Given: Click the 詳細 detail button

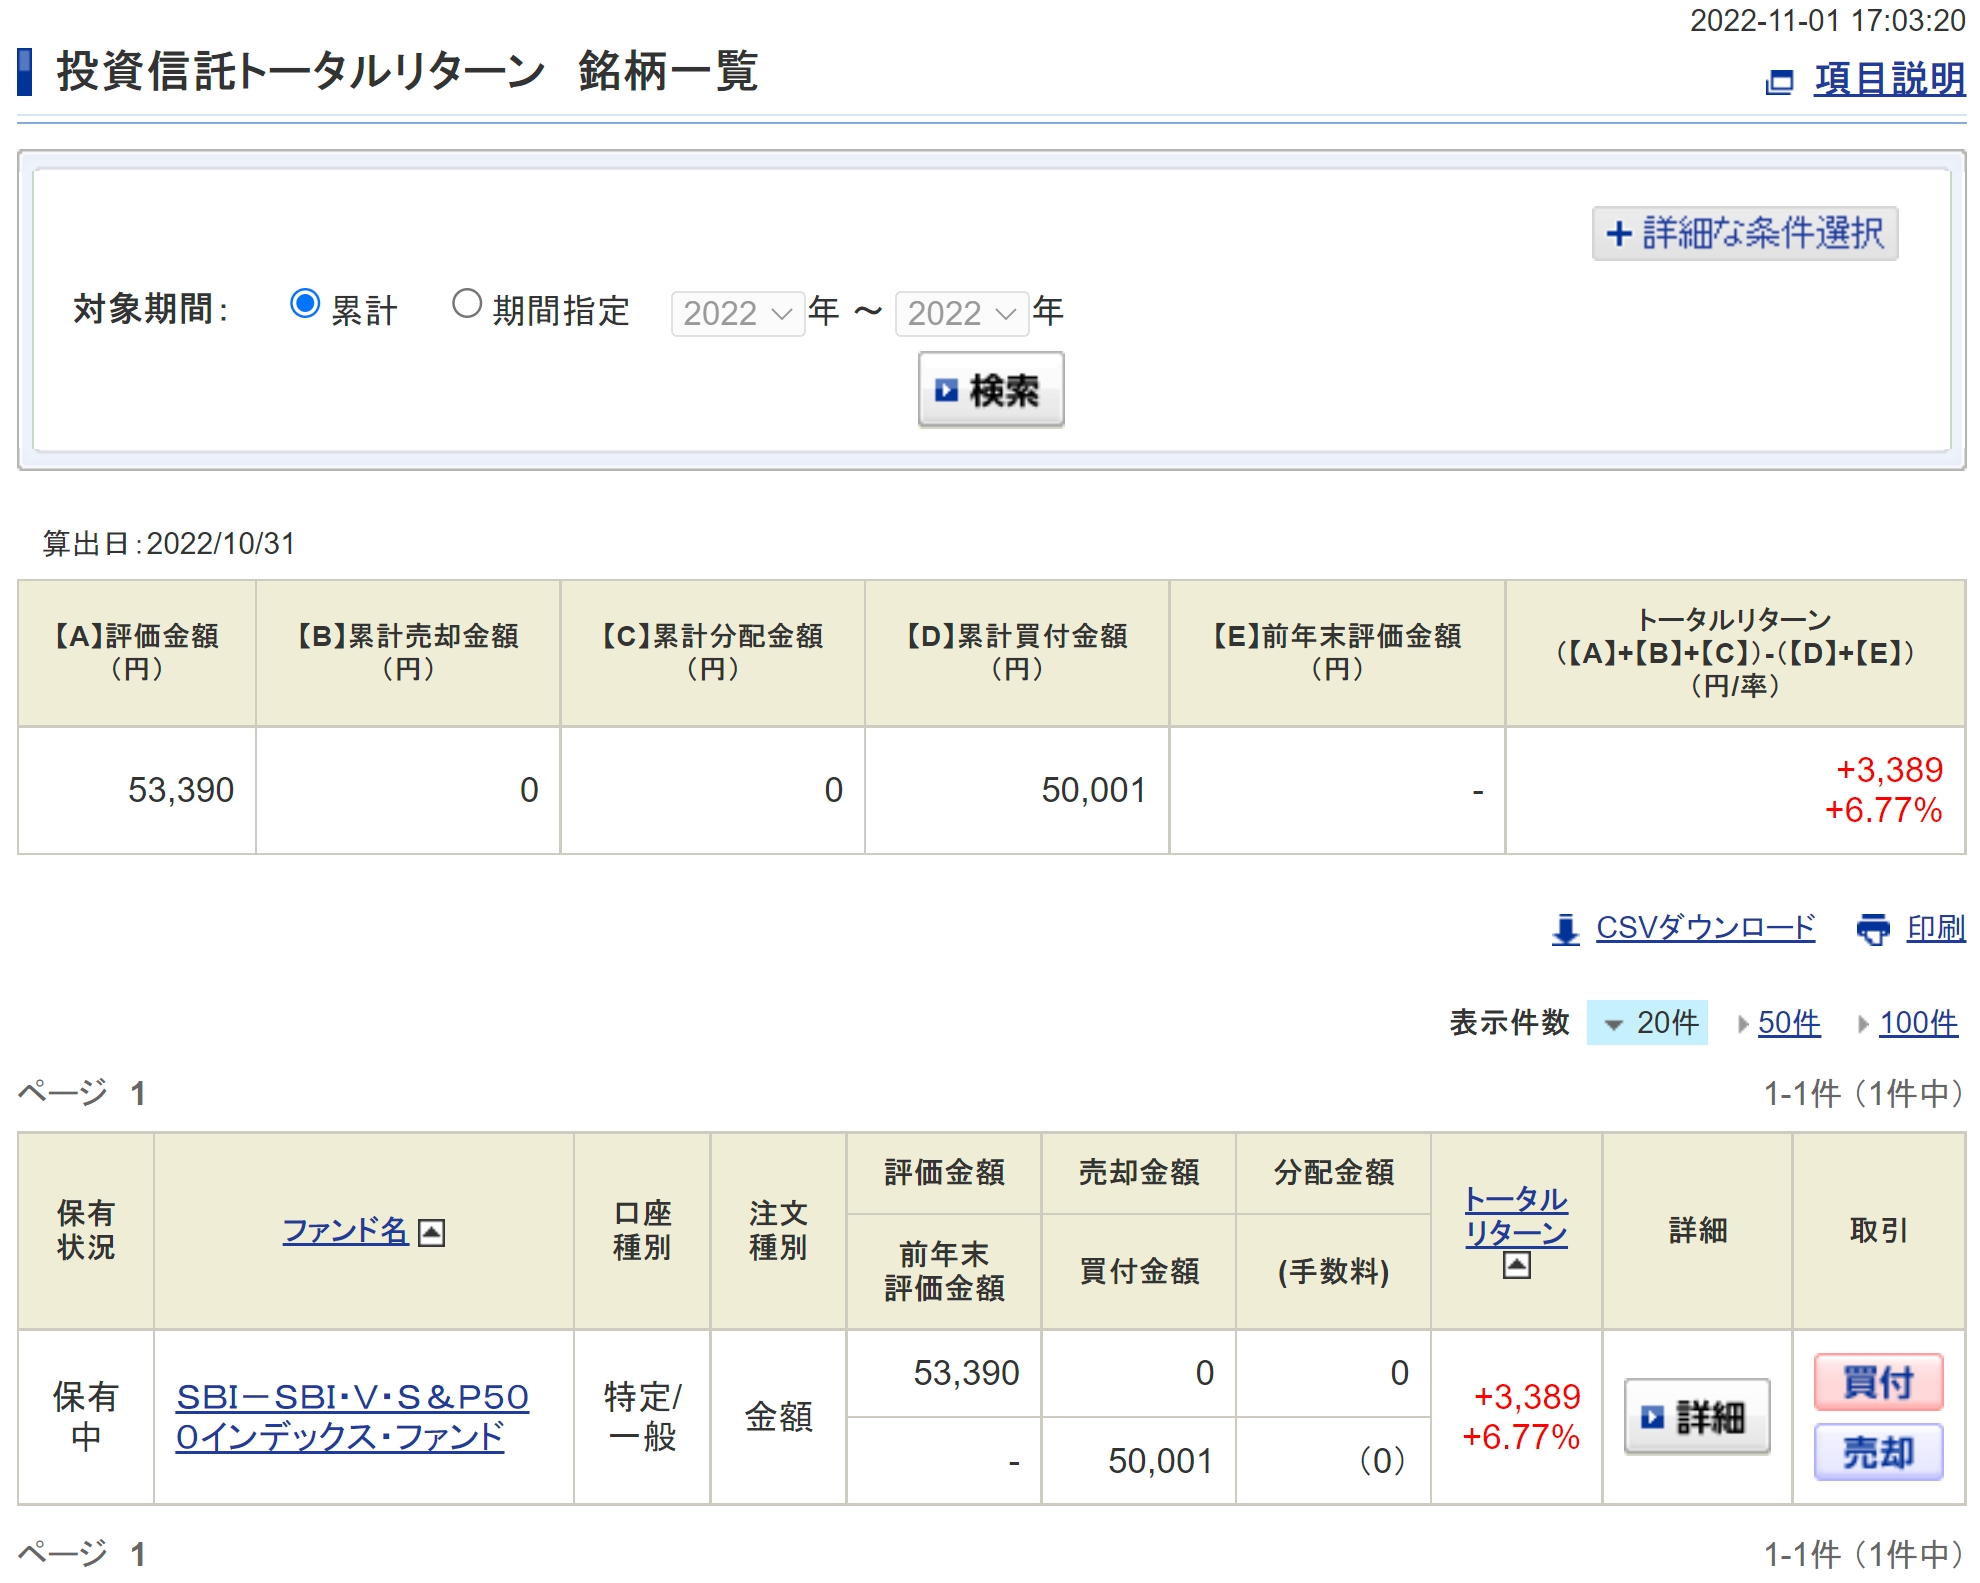Looking at the screenshot, I should (x=1696, y=1417).
